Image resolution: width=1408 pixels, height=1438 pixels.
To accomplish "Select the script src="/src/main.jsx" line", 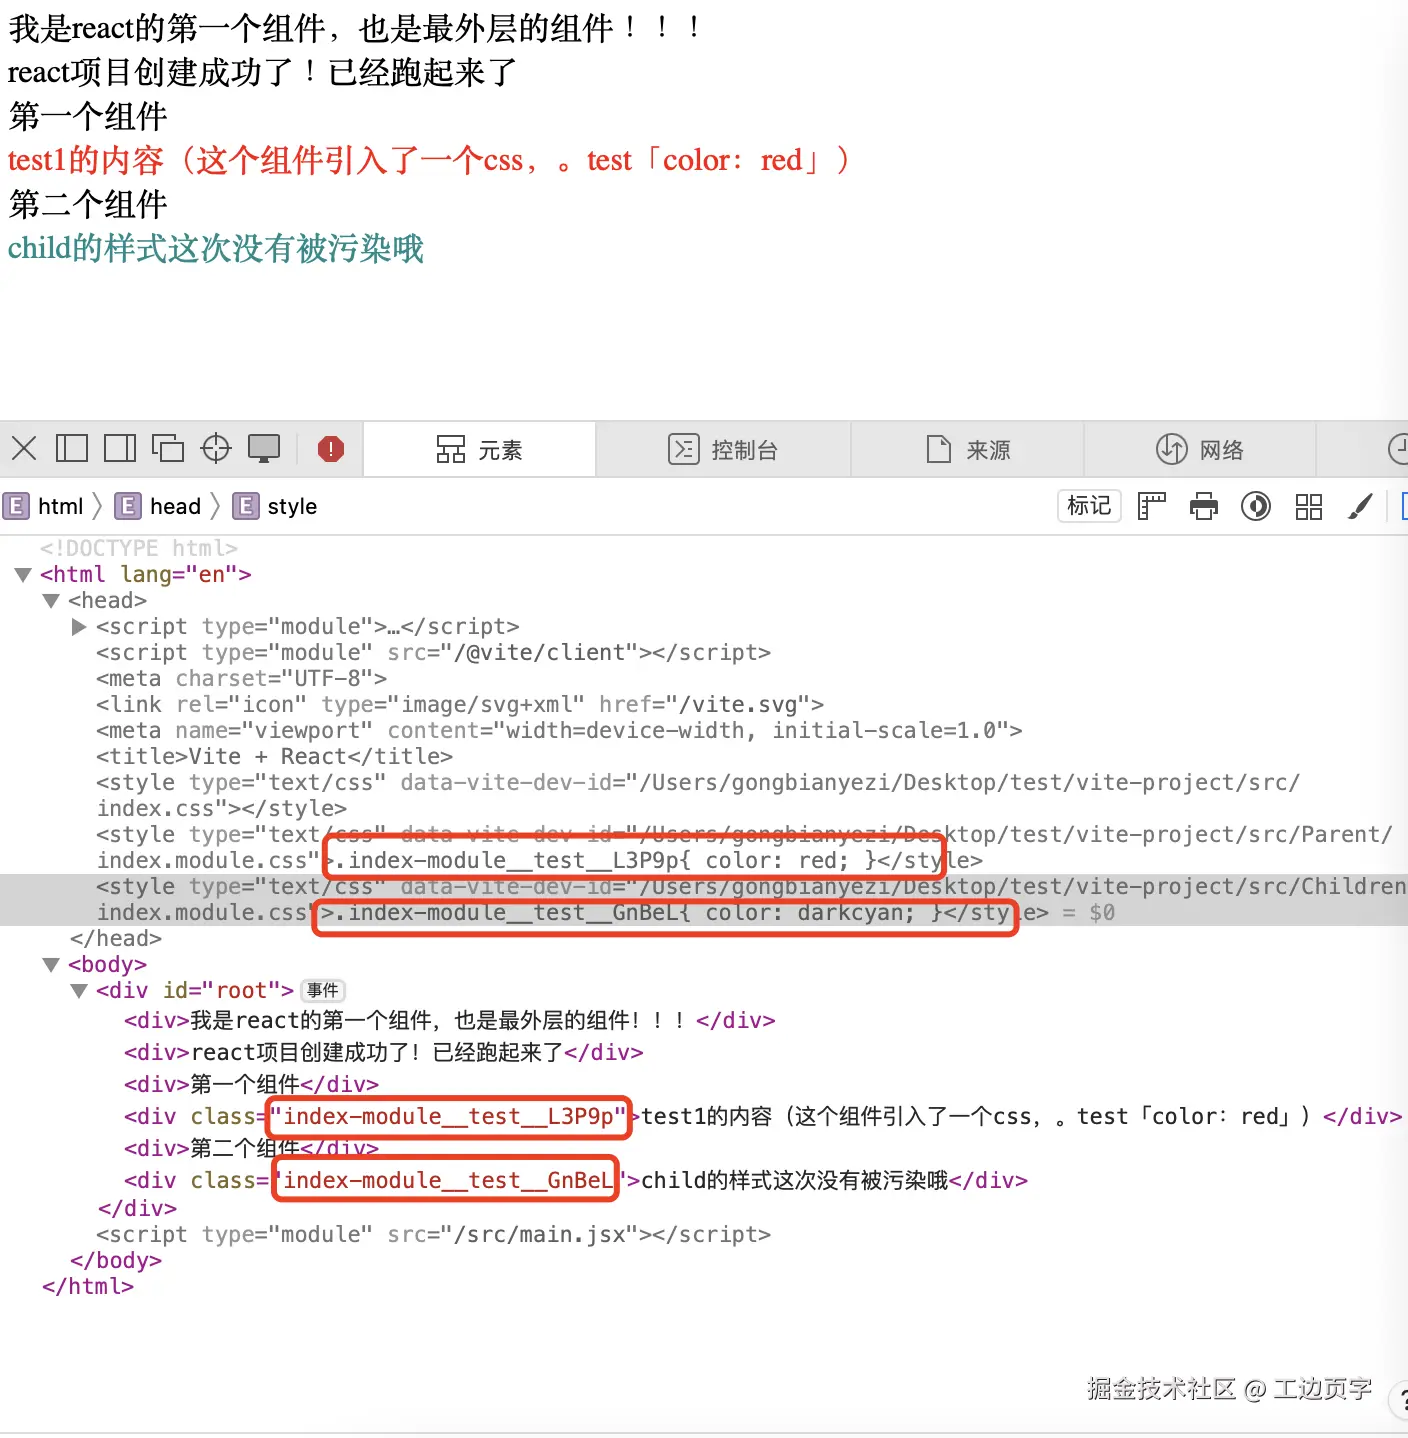I will pyautogui.click(x=433, y=1234).
